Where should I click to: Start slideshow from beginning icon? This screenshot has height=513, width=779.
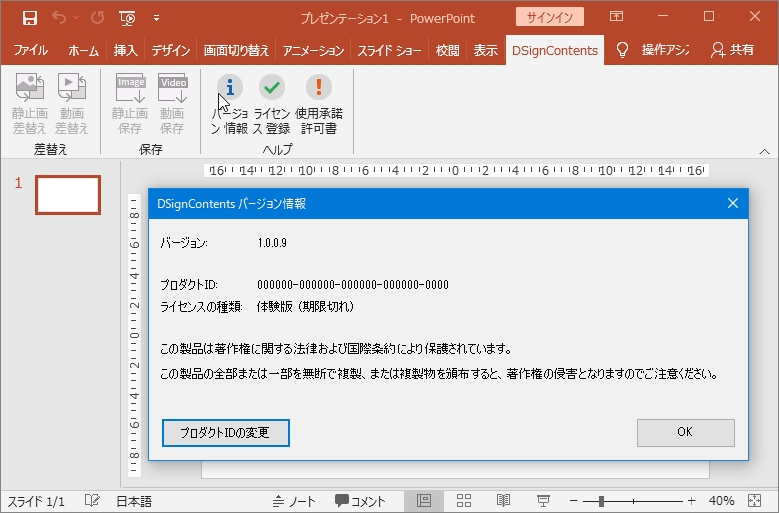click(x=127, y=18)
